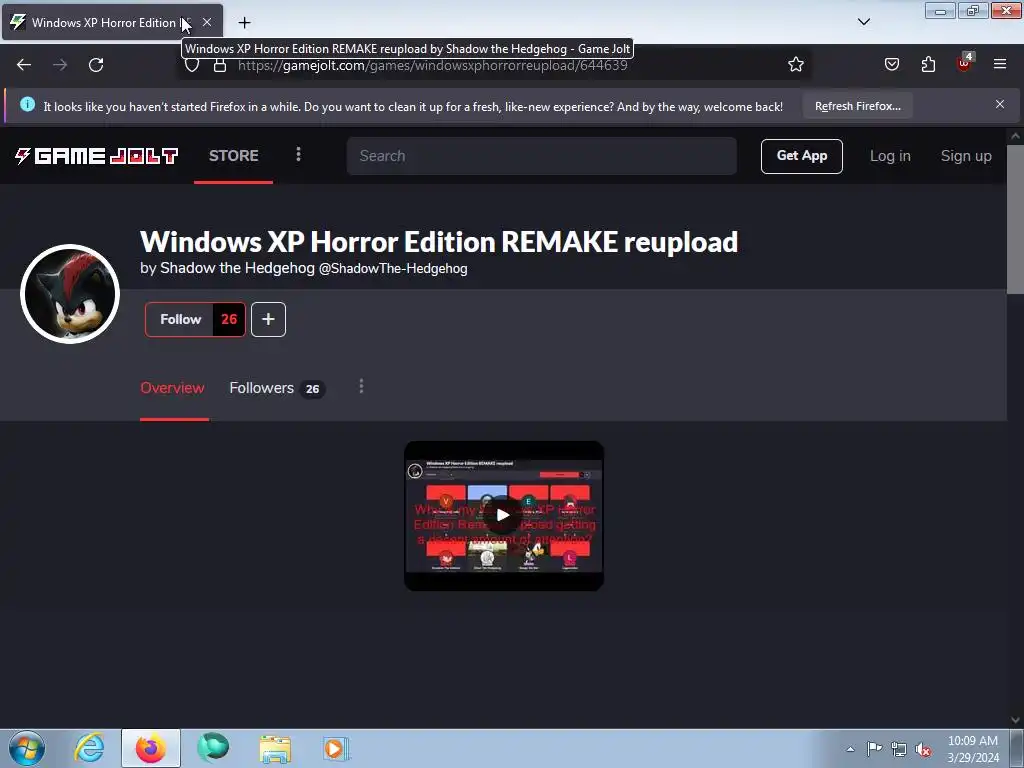
Task: Open Shadow the Hedgehog profile avatar
Action: pyautogui.click(x=70, y=294)
